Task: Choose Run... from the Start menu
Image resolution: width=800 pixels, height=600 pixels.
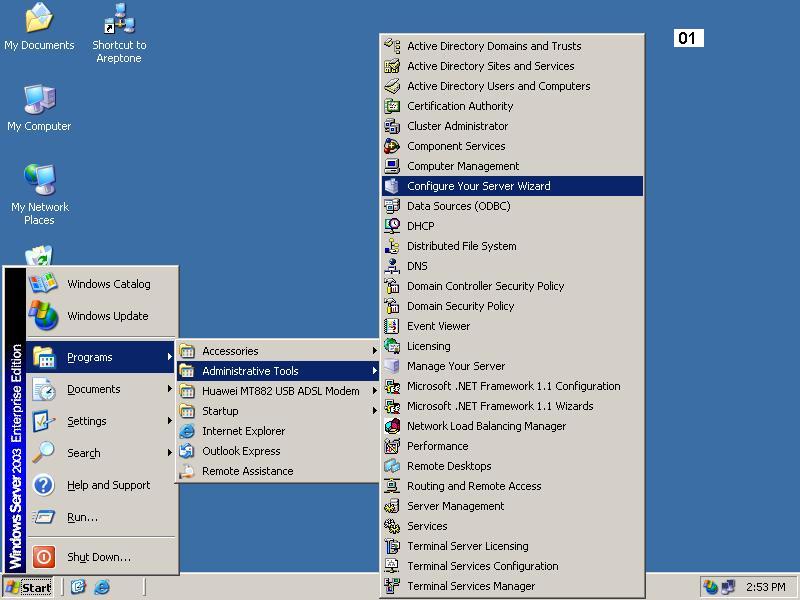Action: (x=101, y=517)
